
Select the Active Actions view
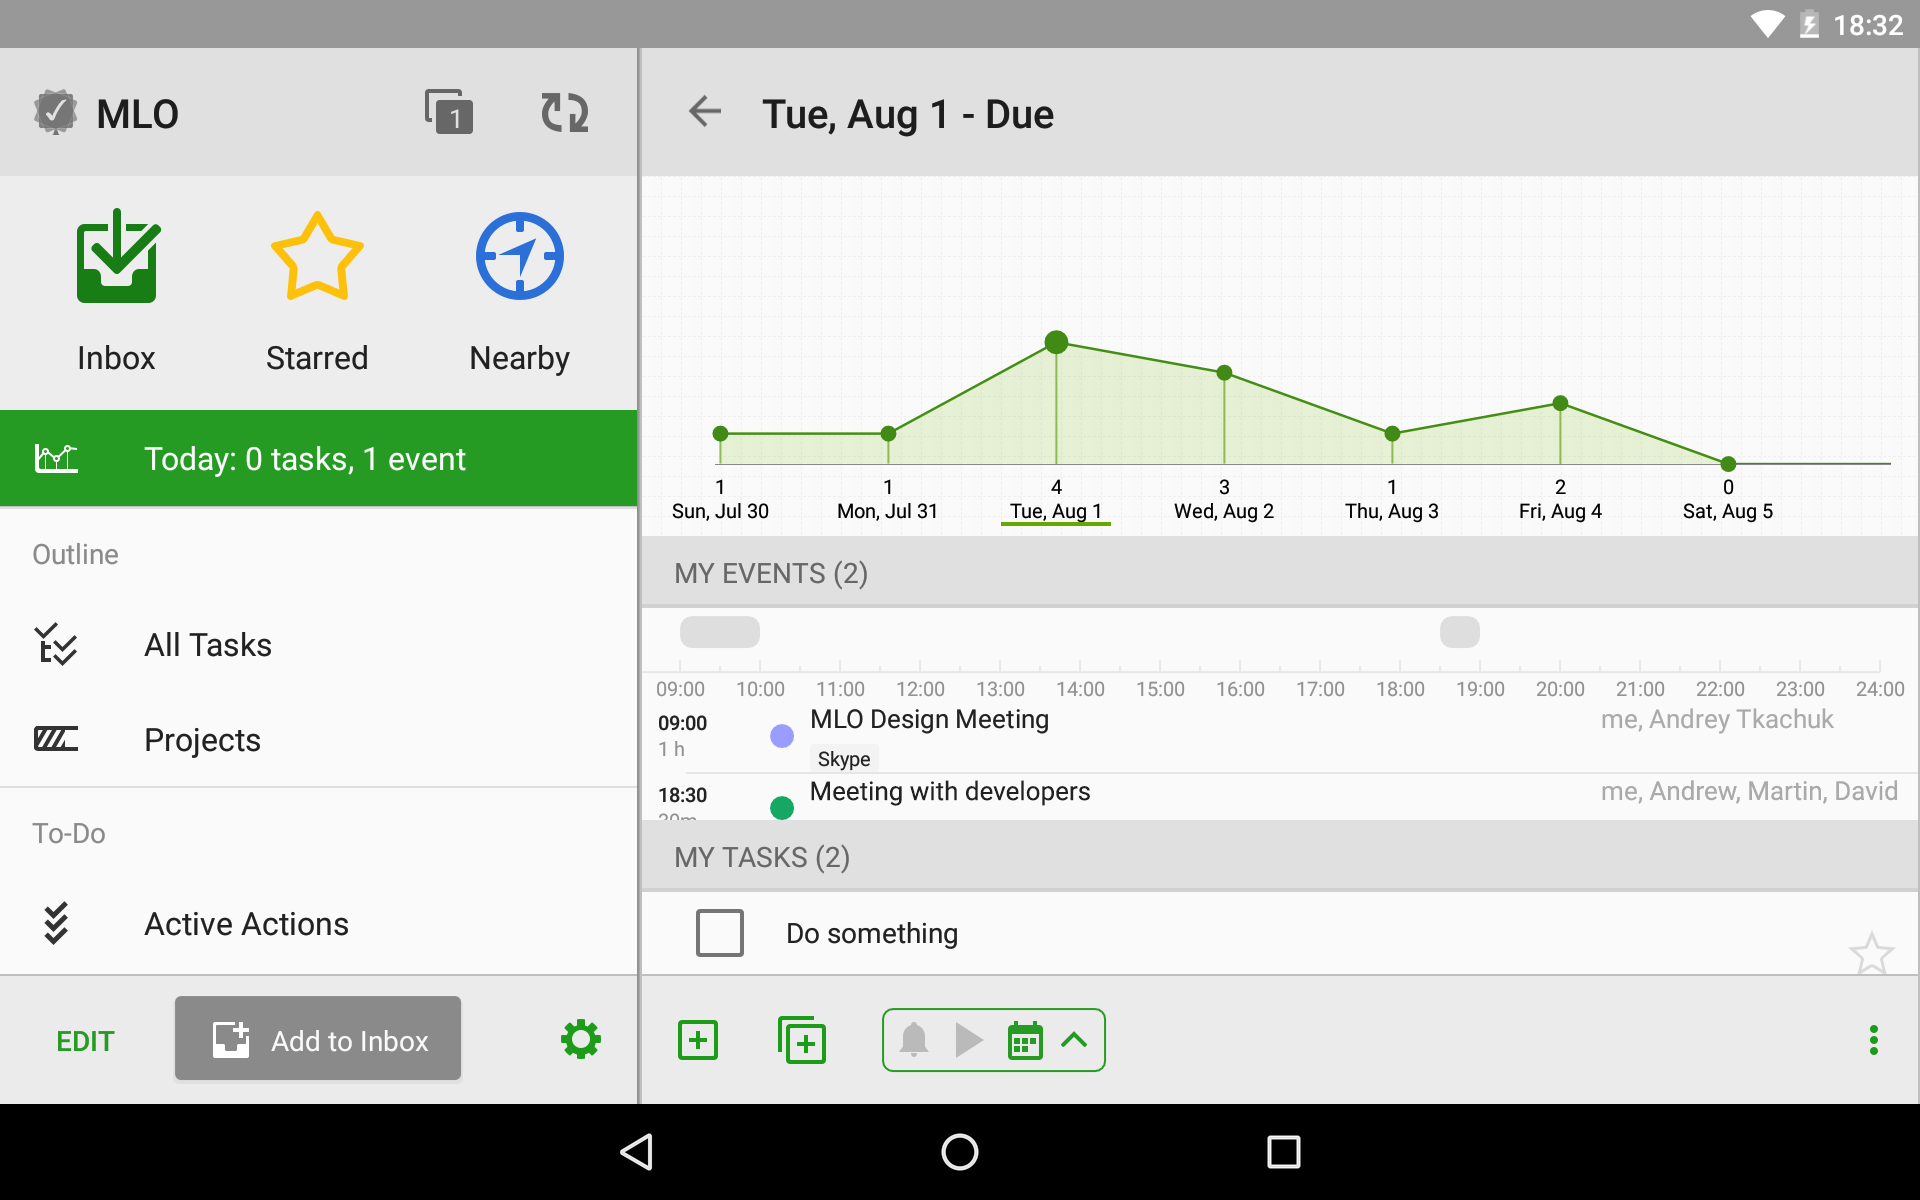246,924
